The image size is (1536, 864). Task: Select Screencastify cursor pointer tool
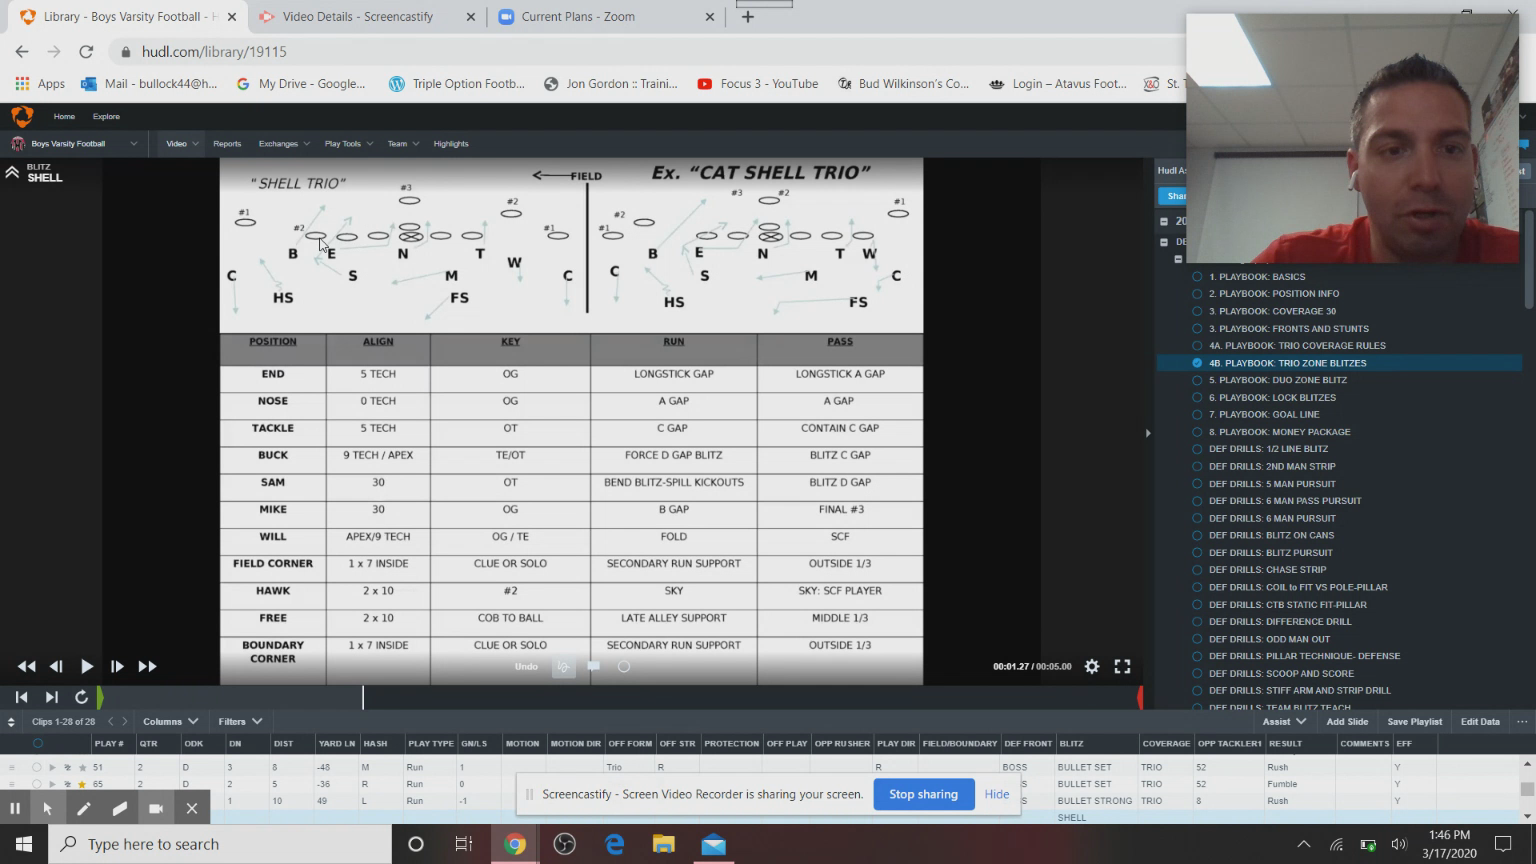47,808
